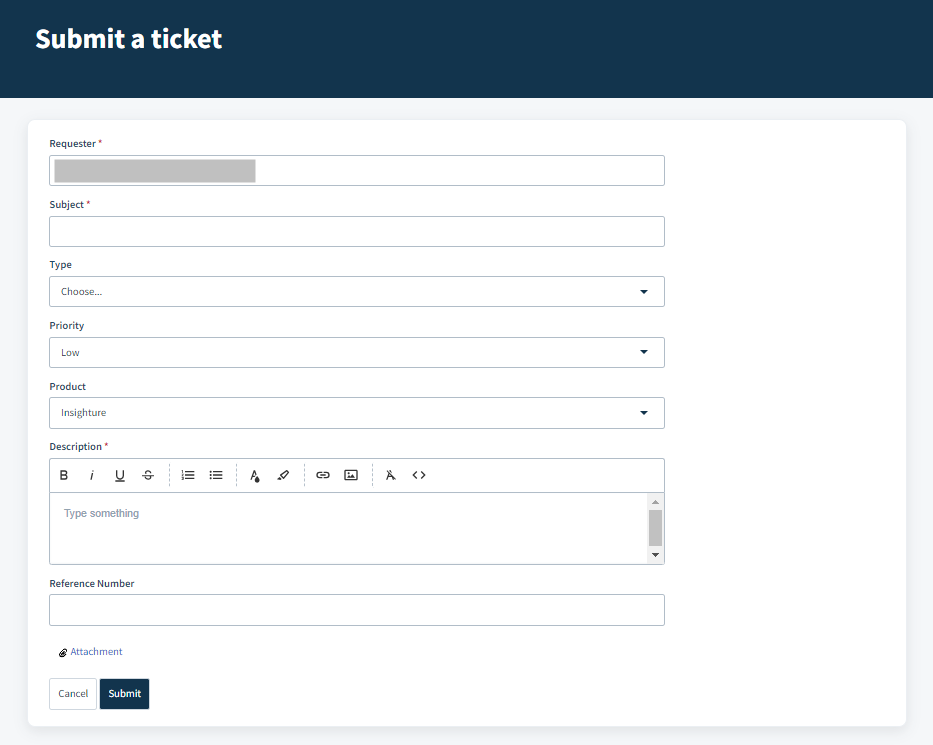
Task: Switch to code view in editor
Action: pyautogui.click(x=419, y=475)
